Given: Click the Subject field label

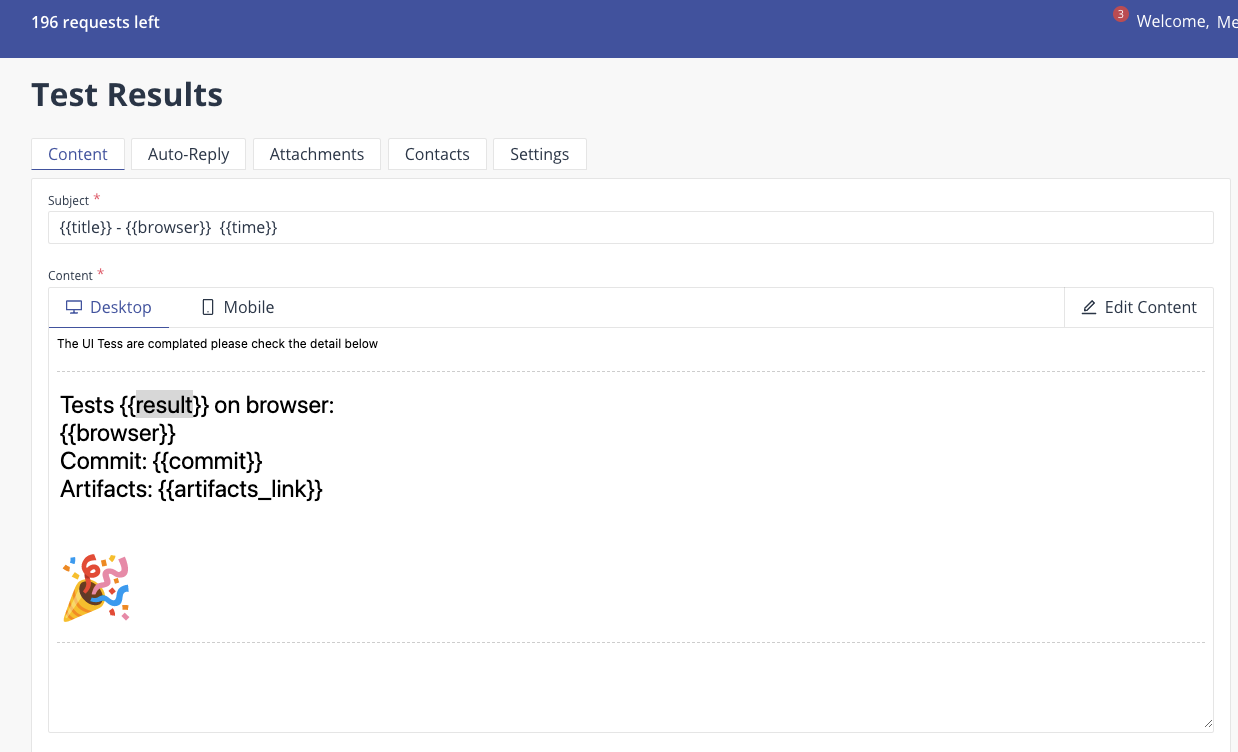Looking at the screenshot, I should (x=69, y=201).
